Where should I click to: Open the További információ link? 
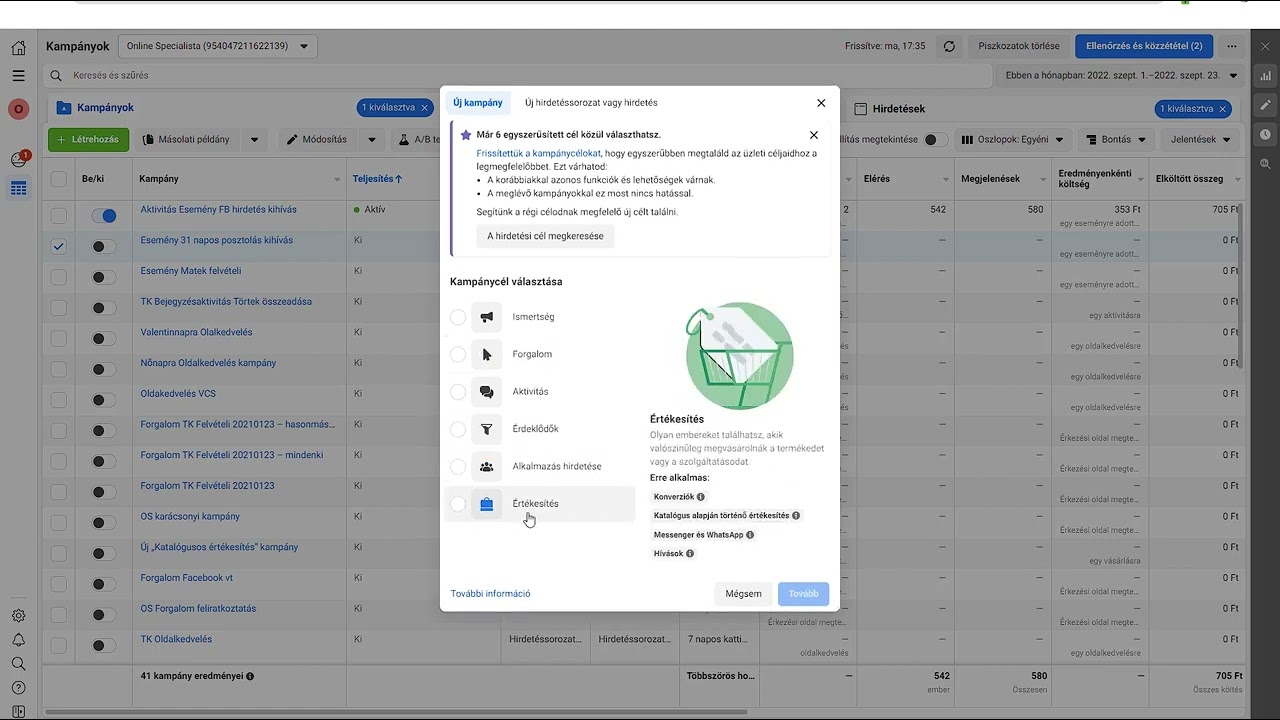pyautogui.click(x=490, y=594)
